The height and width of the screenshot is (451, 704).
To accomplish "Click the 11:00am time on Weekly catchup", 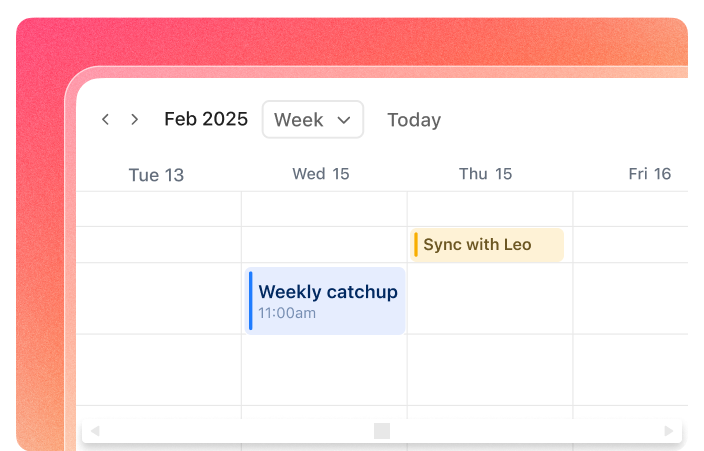I will pyautogui.click(x=287, y=313).
